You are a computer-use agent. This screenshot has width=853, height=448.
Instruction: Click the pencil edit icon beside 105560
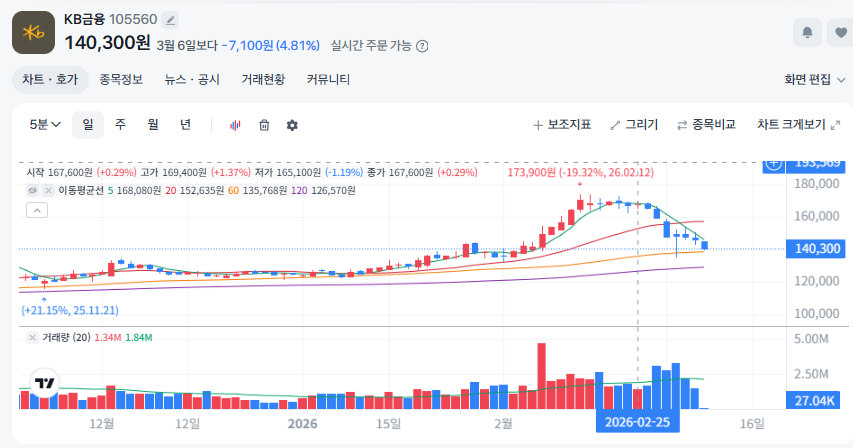tap(170, 21)
